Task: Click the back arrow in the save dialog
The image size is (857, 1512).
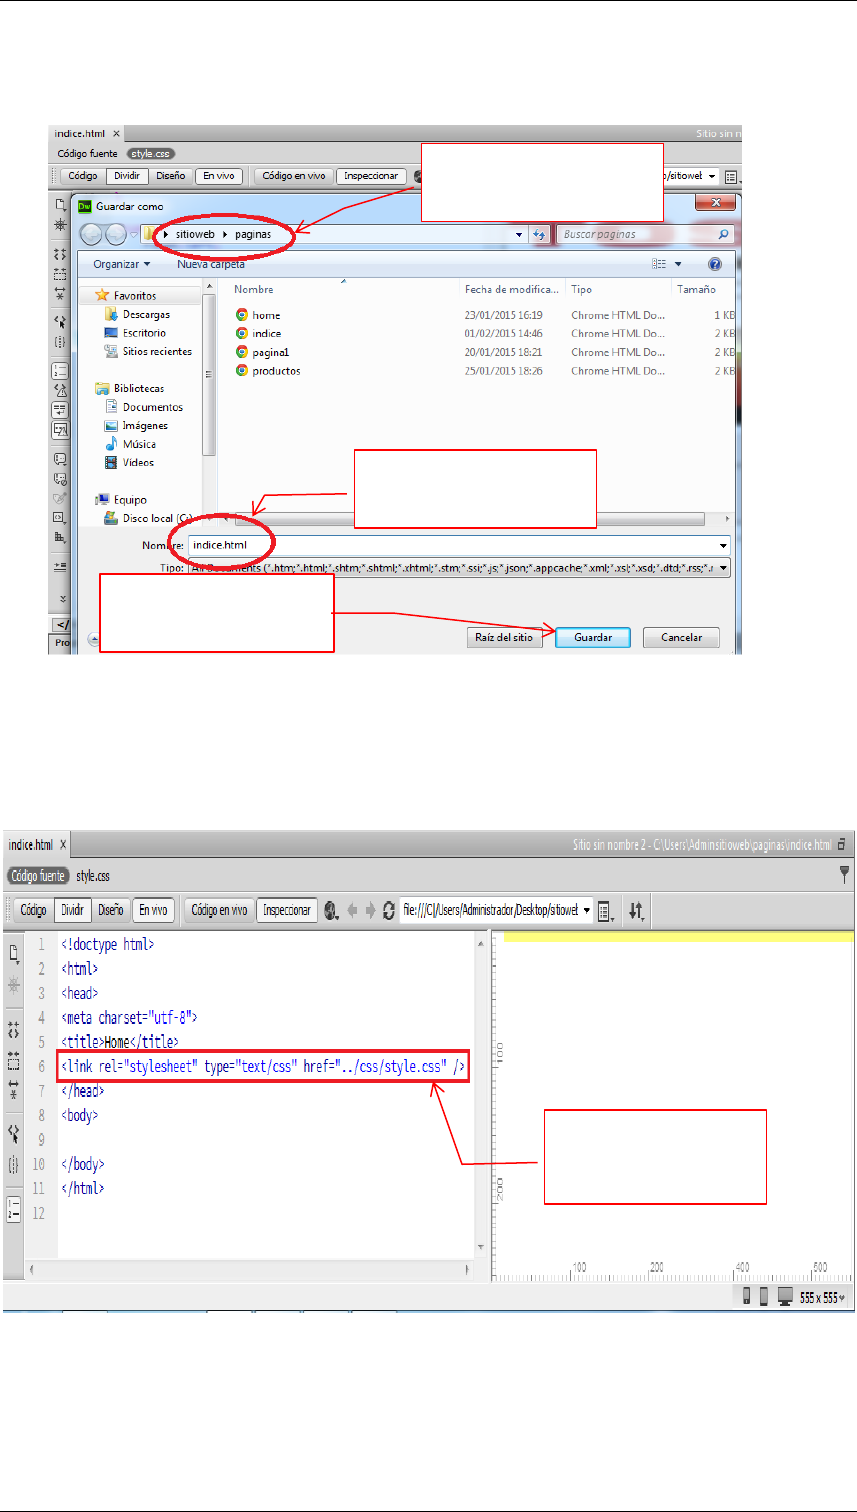Action: point(93,234)
